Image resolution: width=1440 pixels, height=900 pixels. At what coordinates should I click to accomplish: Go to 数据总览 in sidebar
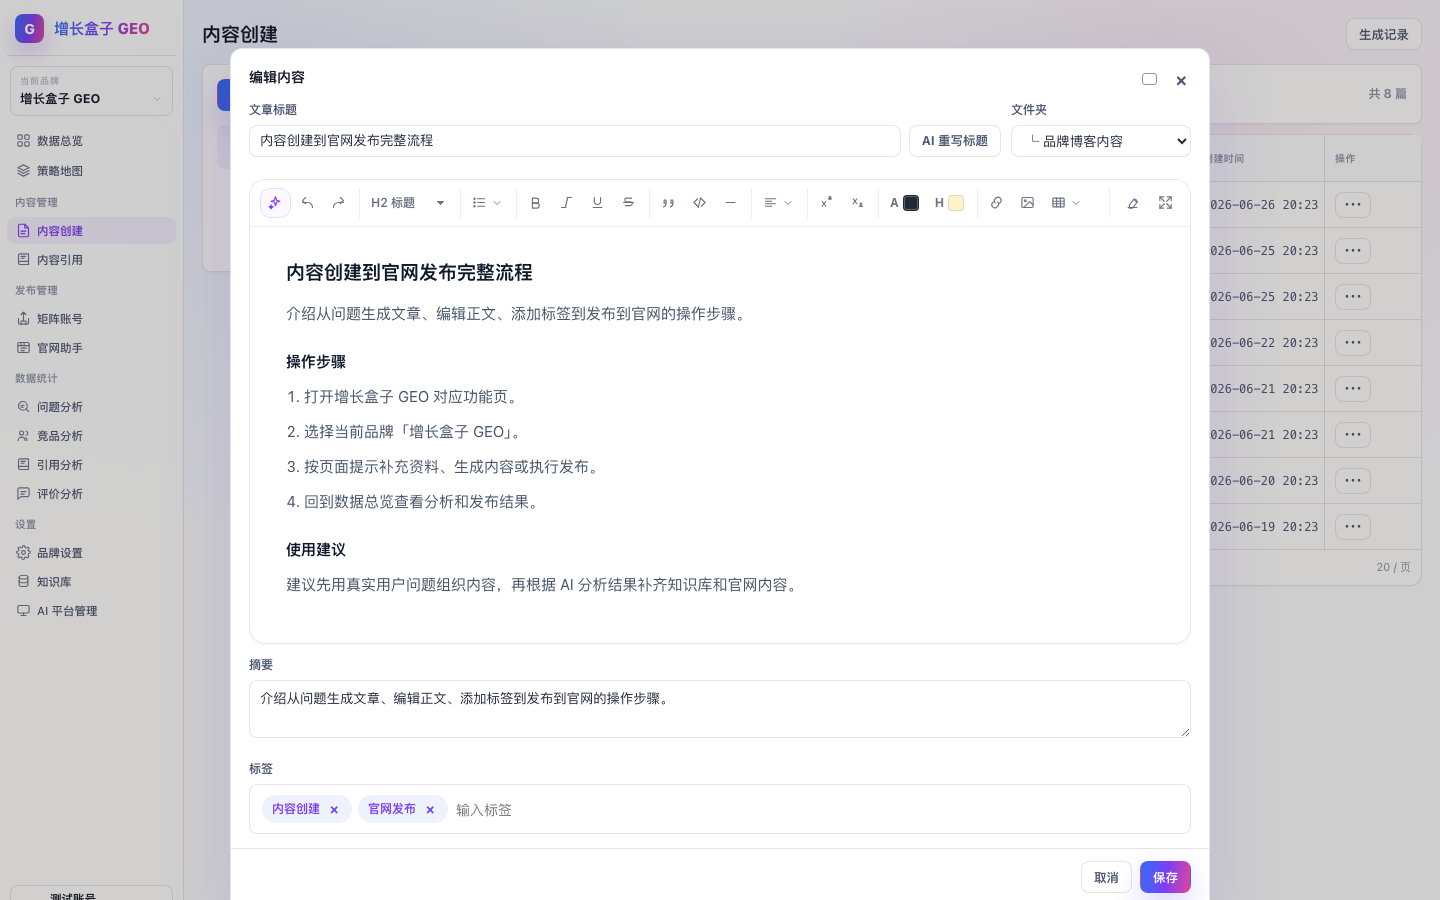point(91,141)
